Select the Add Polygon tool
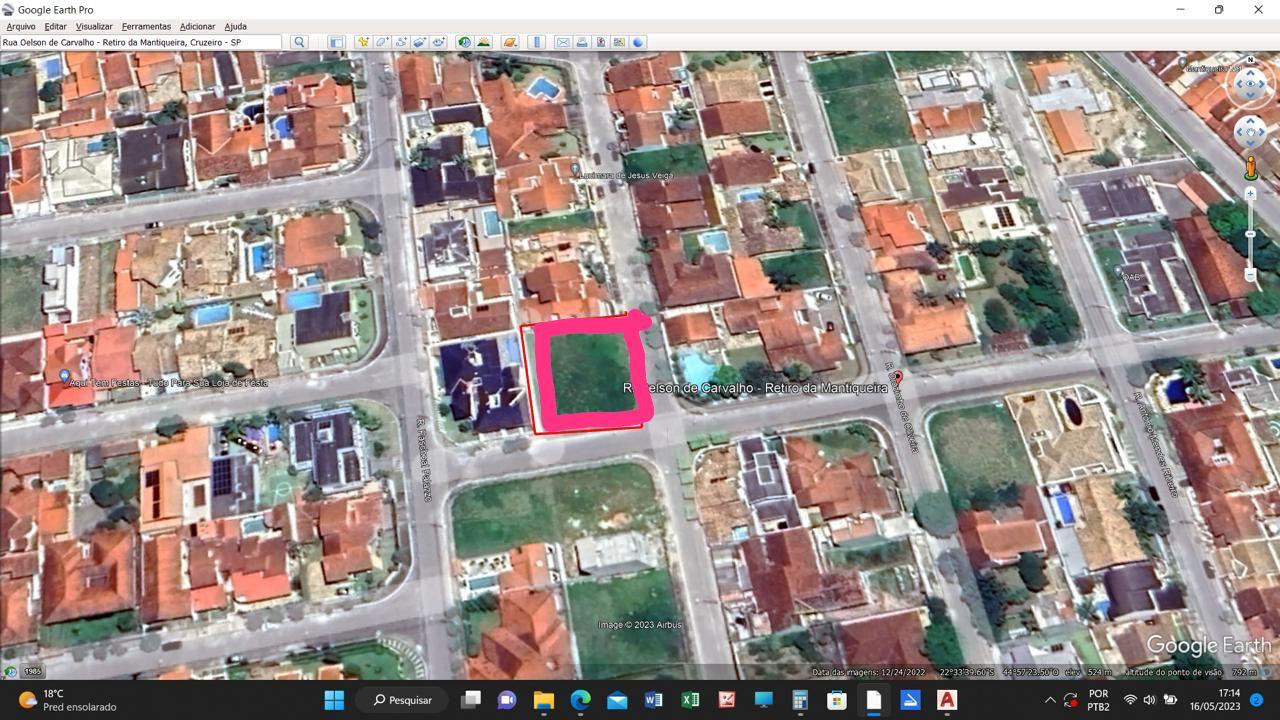Screen dimensions: 1280x720 (382, 42)
